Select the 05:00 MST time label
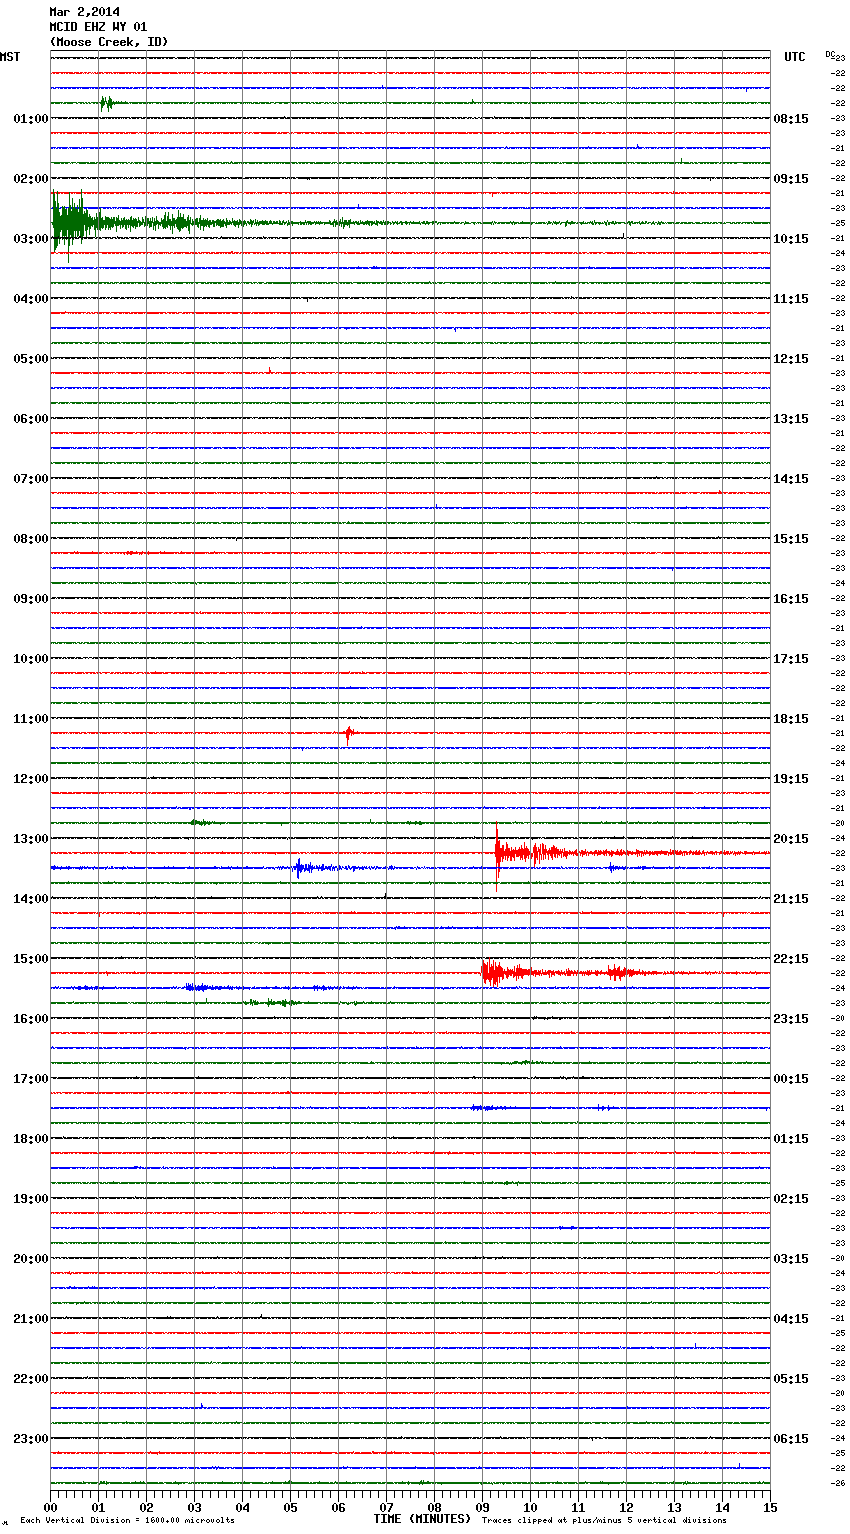The height and width of the screenshot is (1534, 850). click(x=30, y=359)
